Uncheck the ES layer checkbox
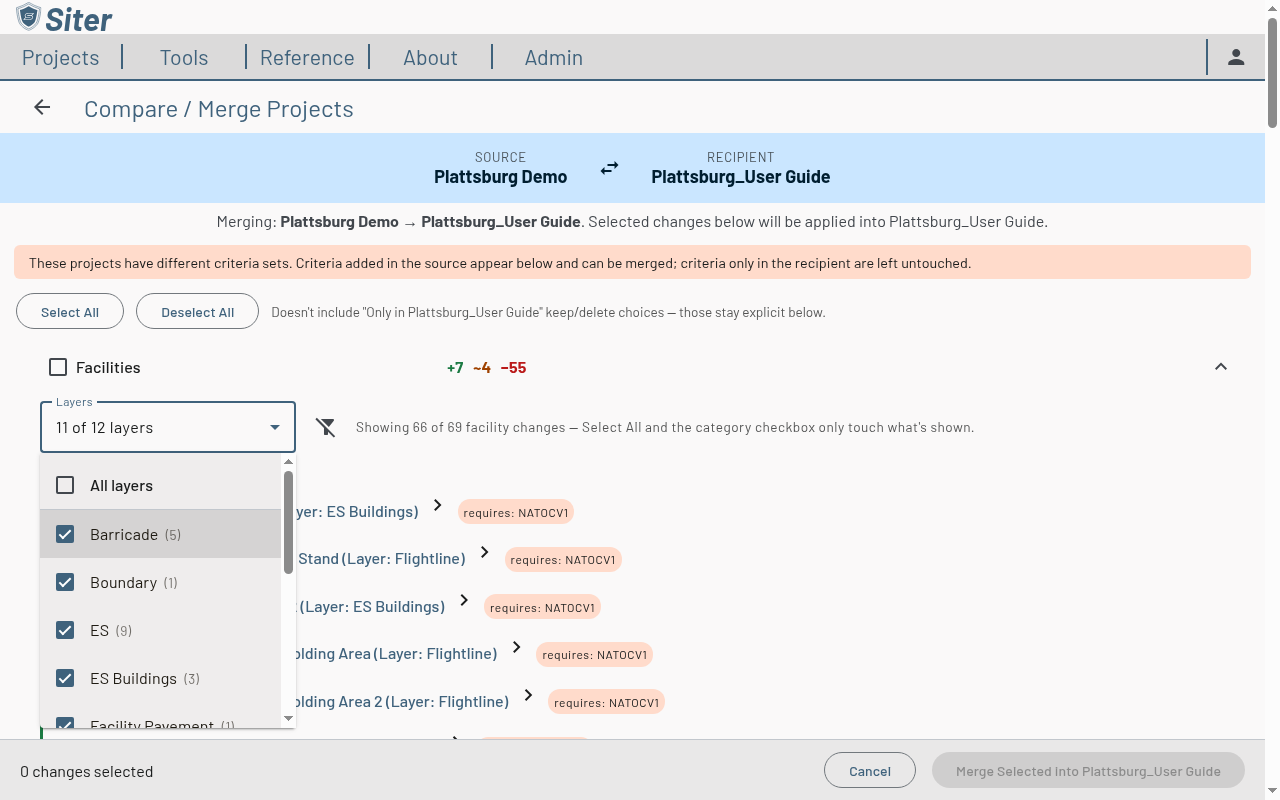 point(65,630)
